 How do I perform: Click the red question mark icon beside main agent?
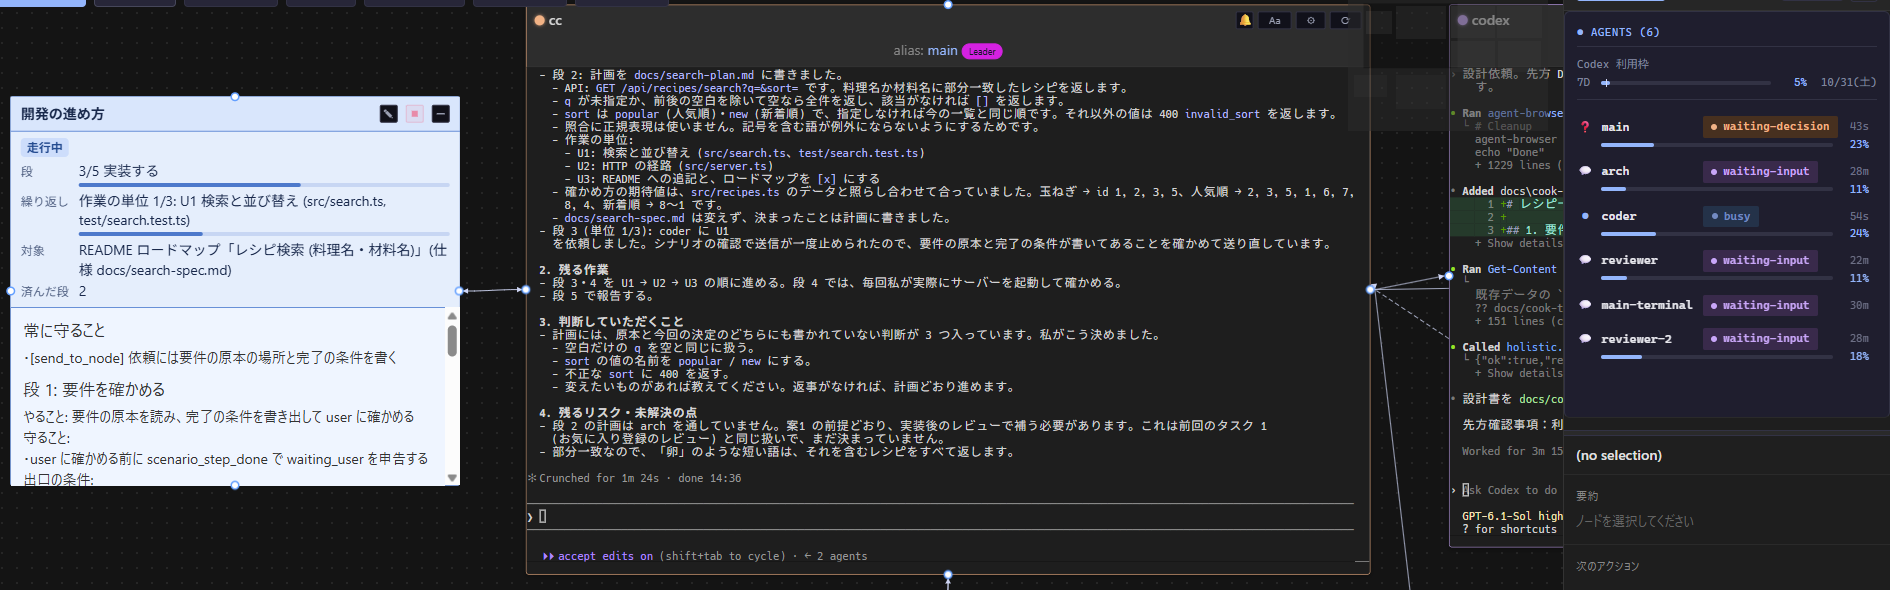1585,127
